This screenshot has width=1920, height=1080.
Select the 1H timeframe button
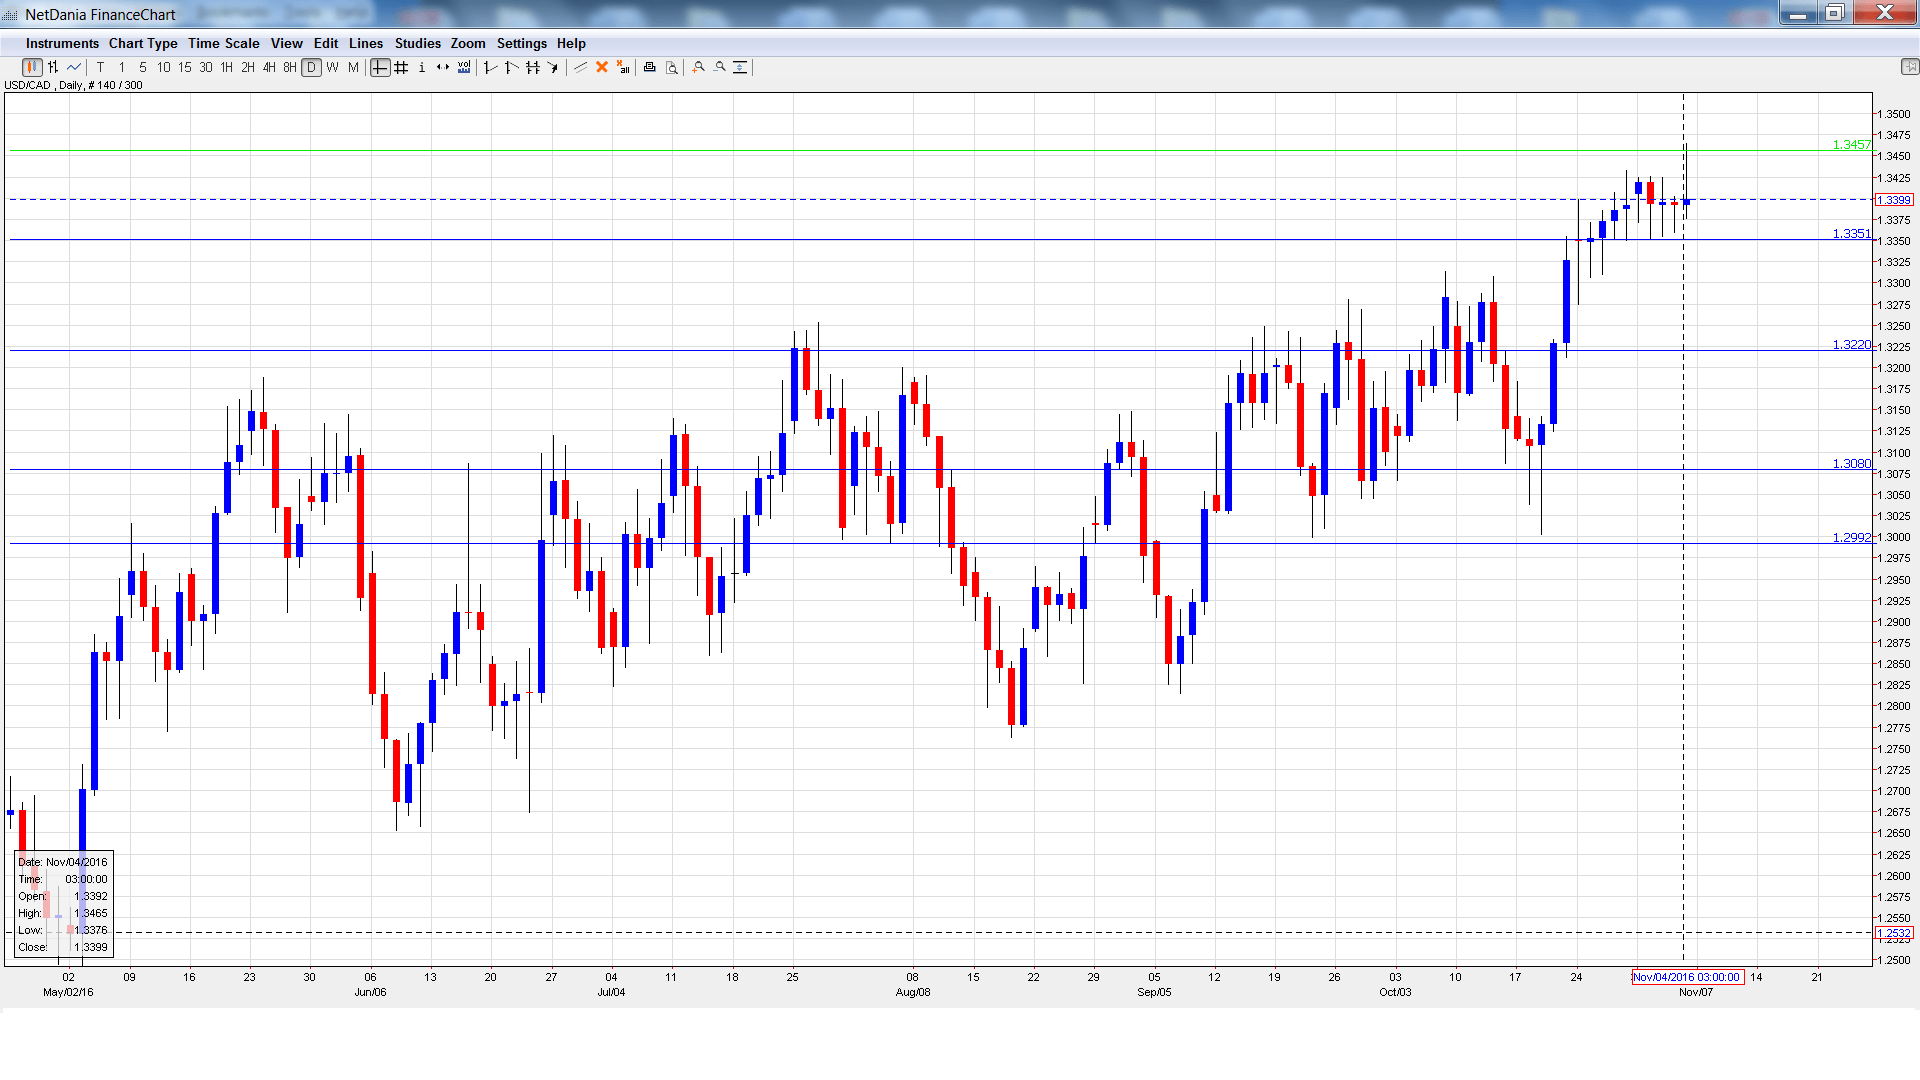pyautogui.click(x=225, y=67)
